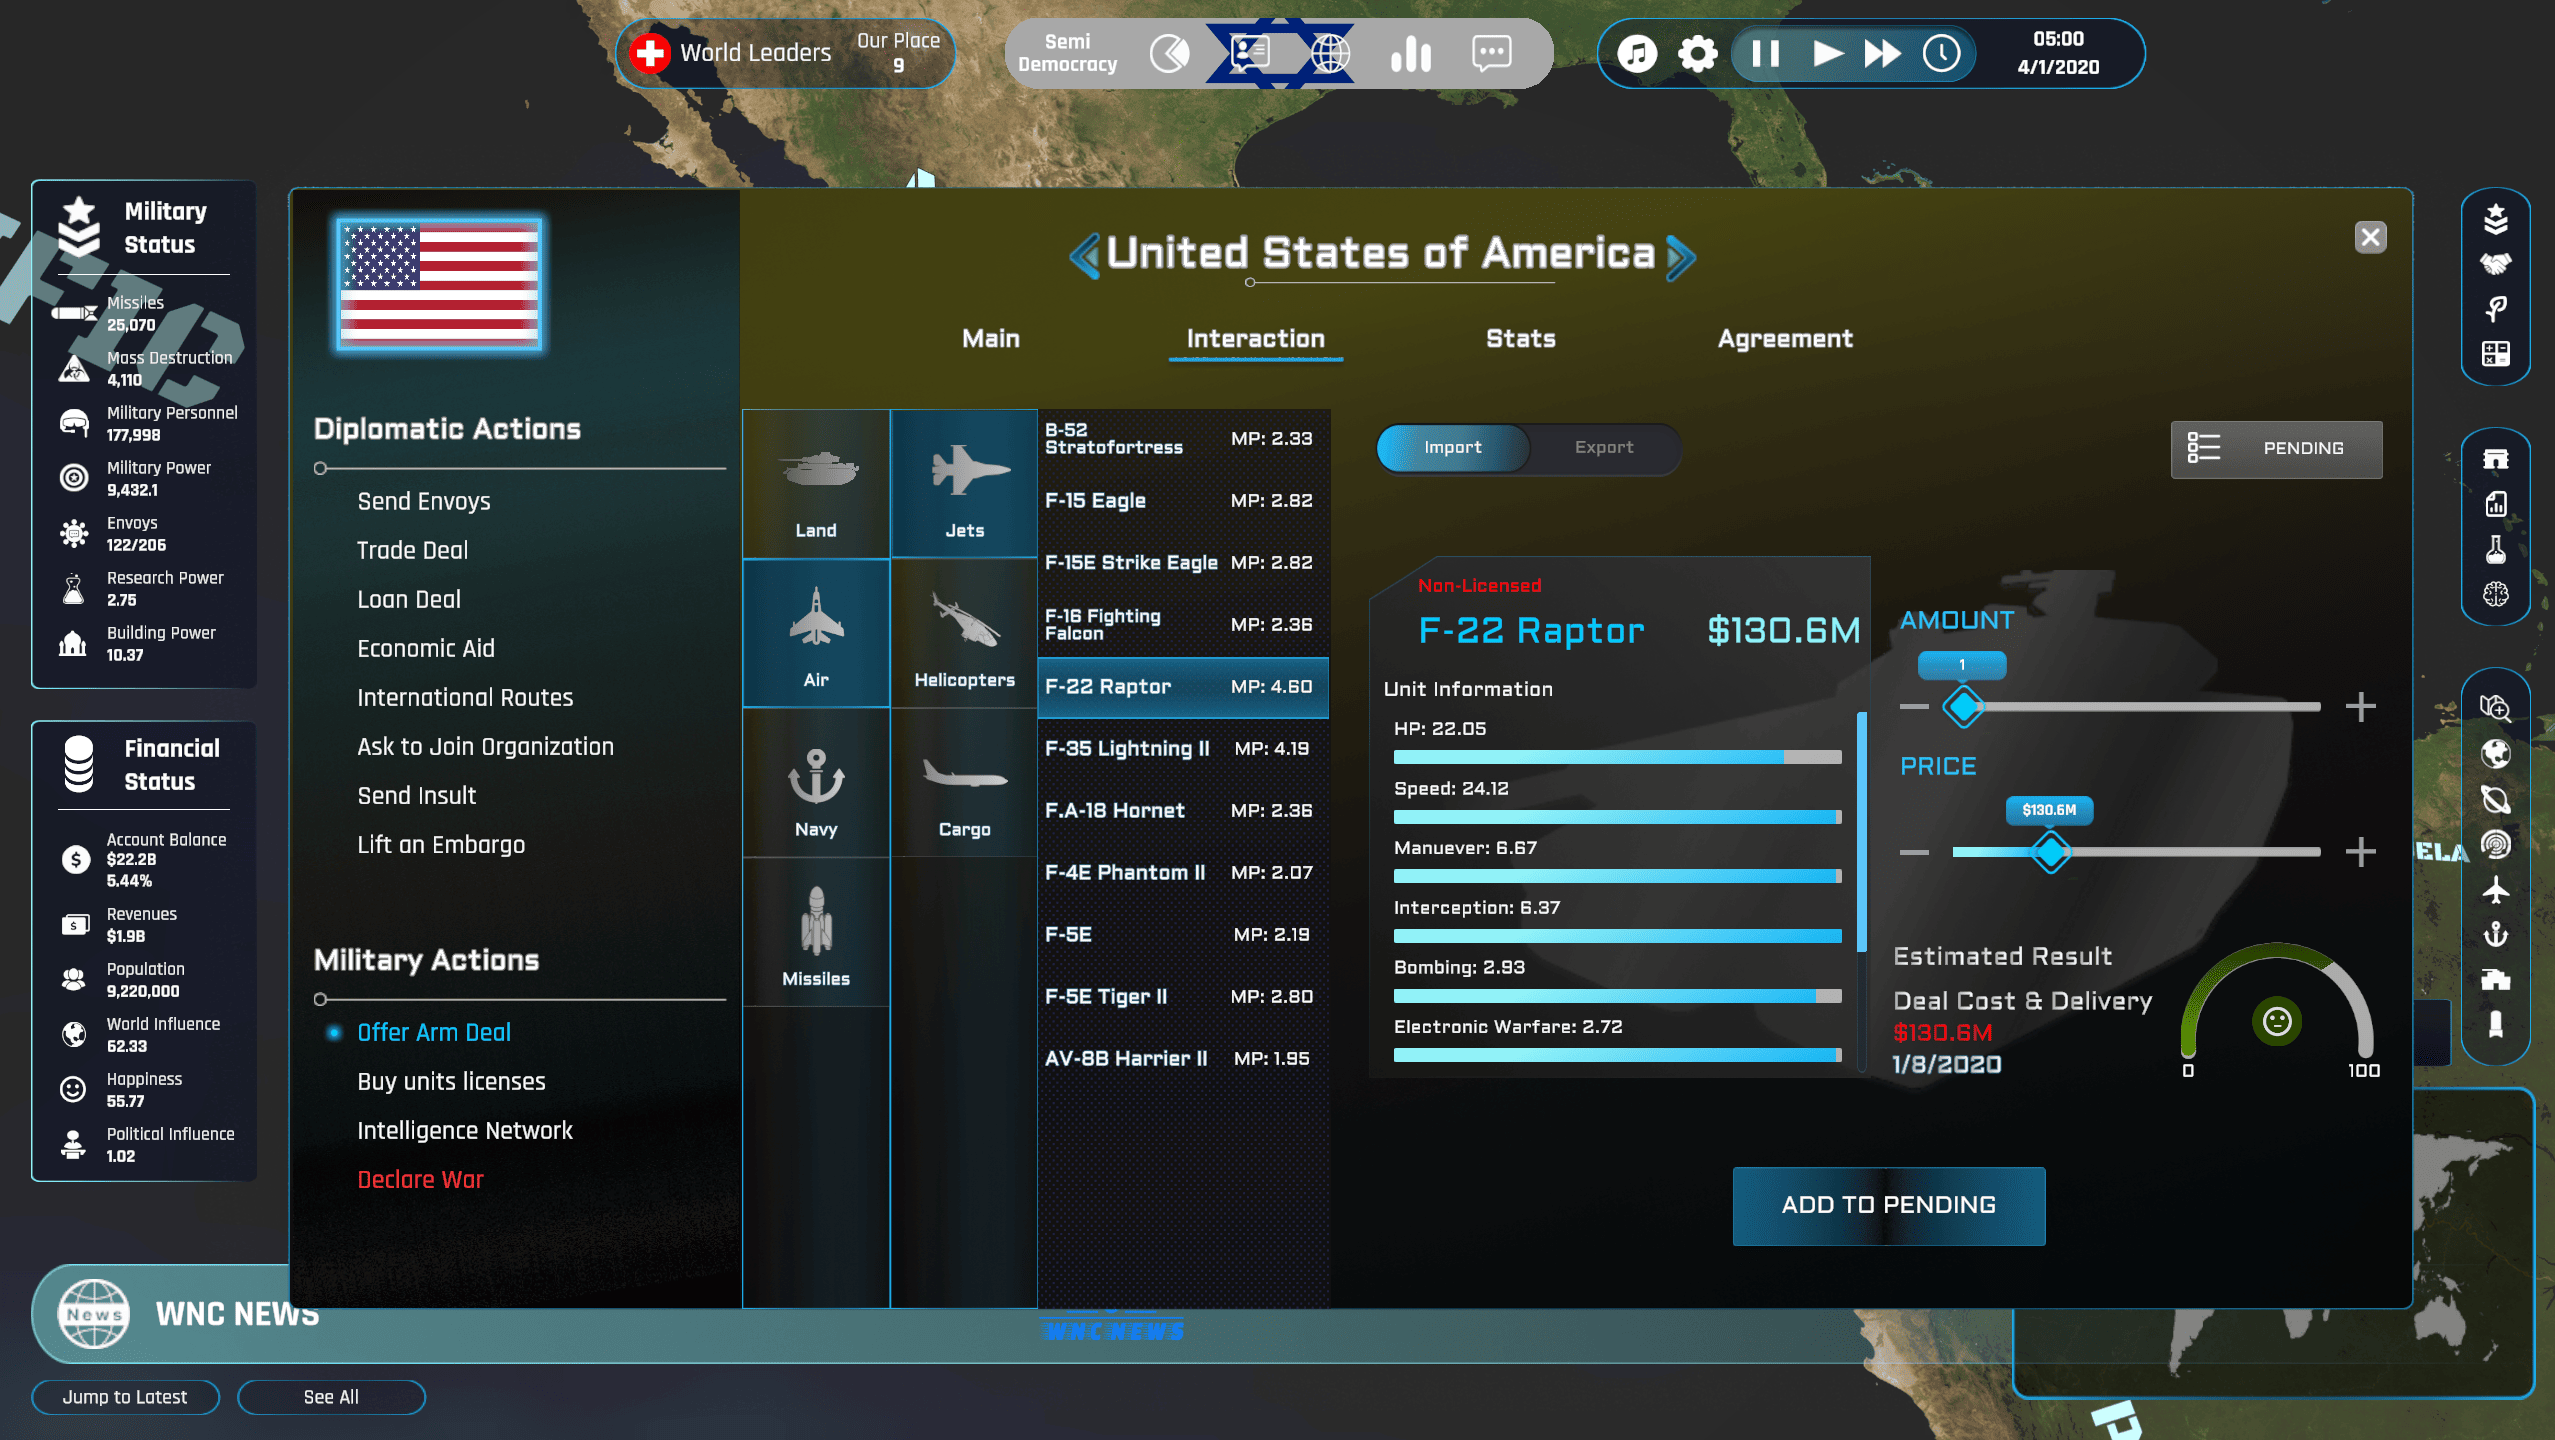Image resolution: width=2555 pixels, height=1440 pixels.
Task: Open research flask sidebar icon
Action: tap(2496, 550)
